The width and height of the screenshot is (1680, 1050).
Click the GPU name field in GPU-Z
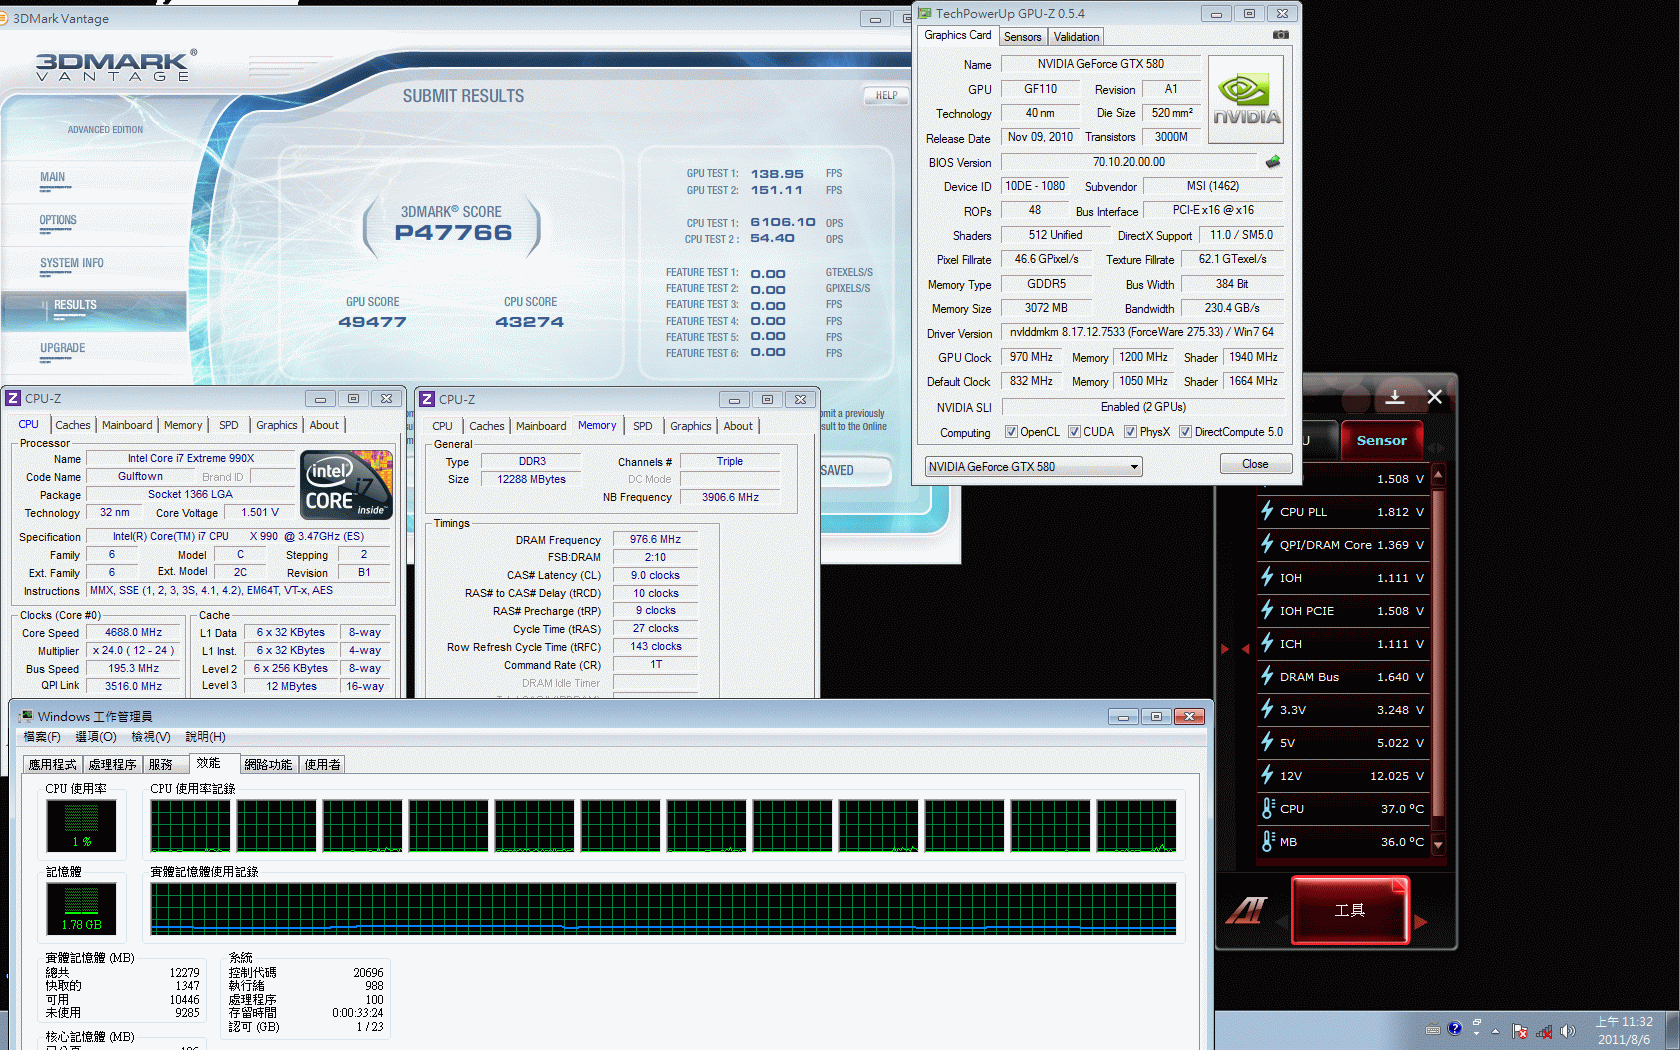pyautogui.click(x=1100, y=64)
